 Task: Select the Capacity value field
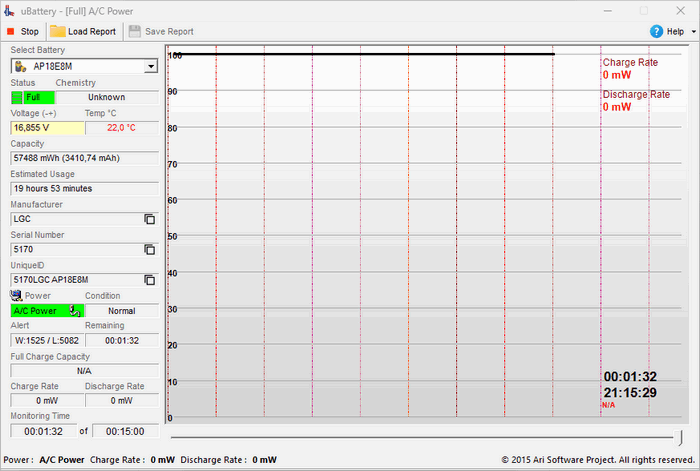84,158
